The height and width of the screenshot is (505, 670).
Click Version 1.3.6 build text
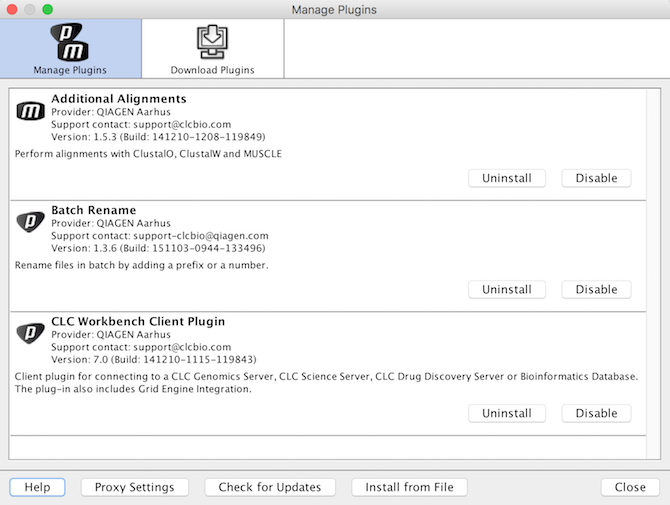tap(158, 248)
